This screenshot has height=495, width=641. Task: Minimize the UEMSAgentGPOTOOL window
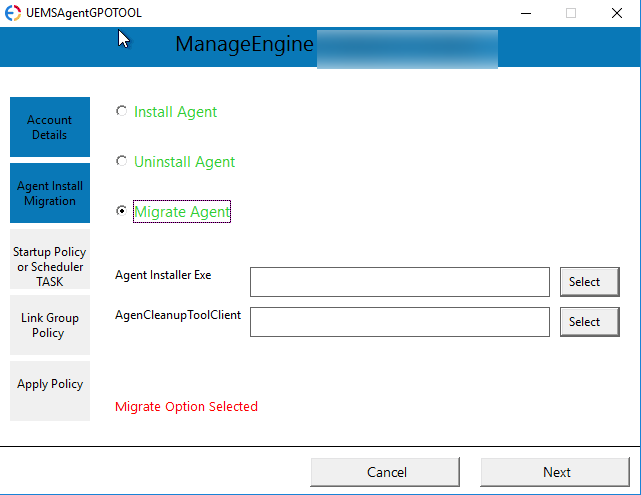[x=526, y=13]
